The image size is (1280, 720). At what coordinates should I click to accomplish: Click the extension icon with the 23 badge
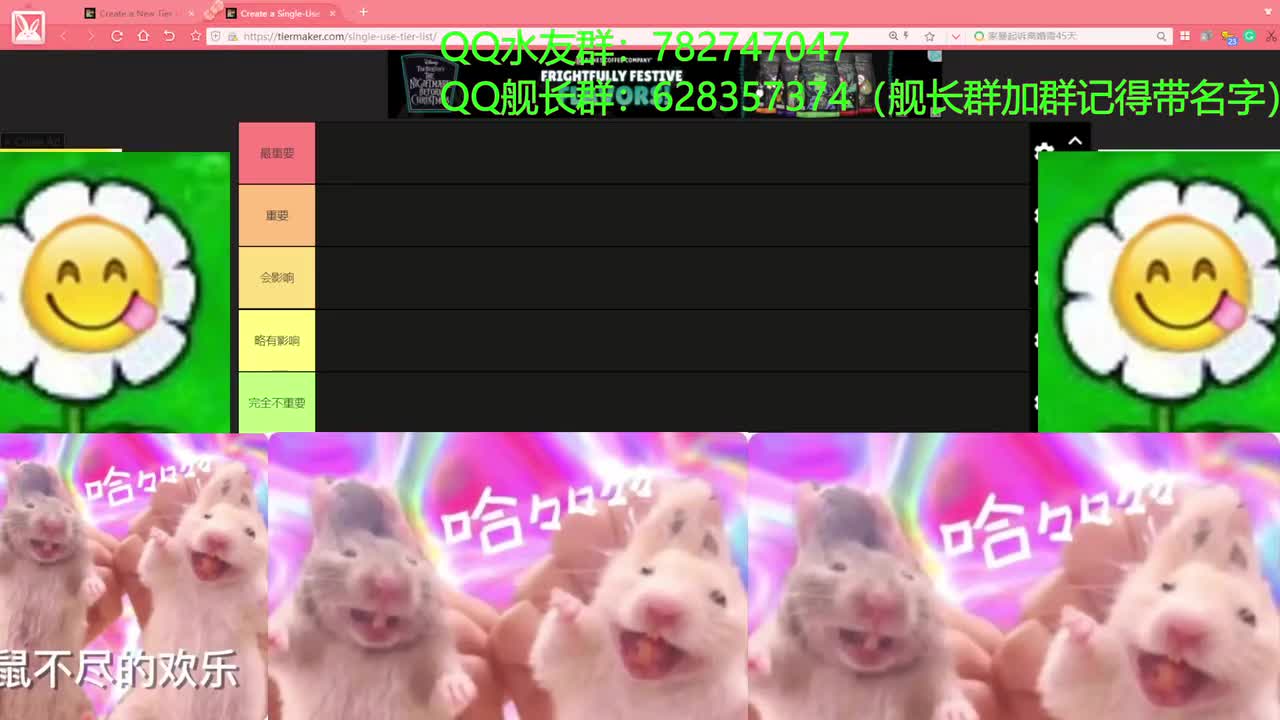coord(1228,37)
